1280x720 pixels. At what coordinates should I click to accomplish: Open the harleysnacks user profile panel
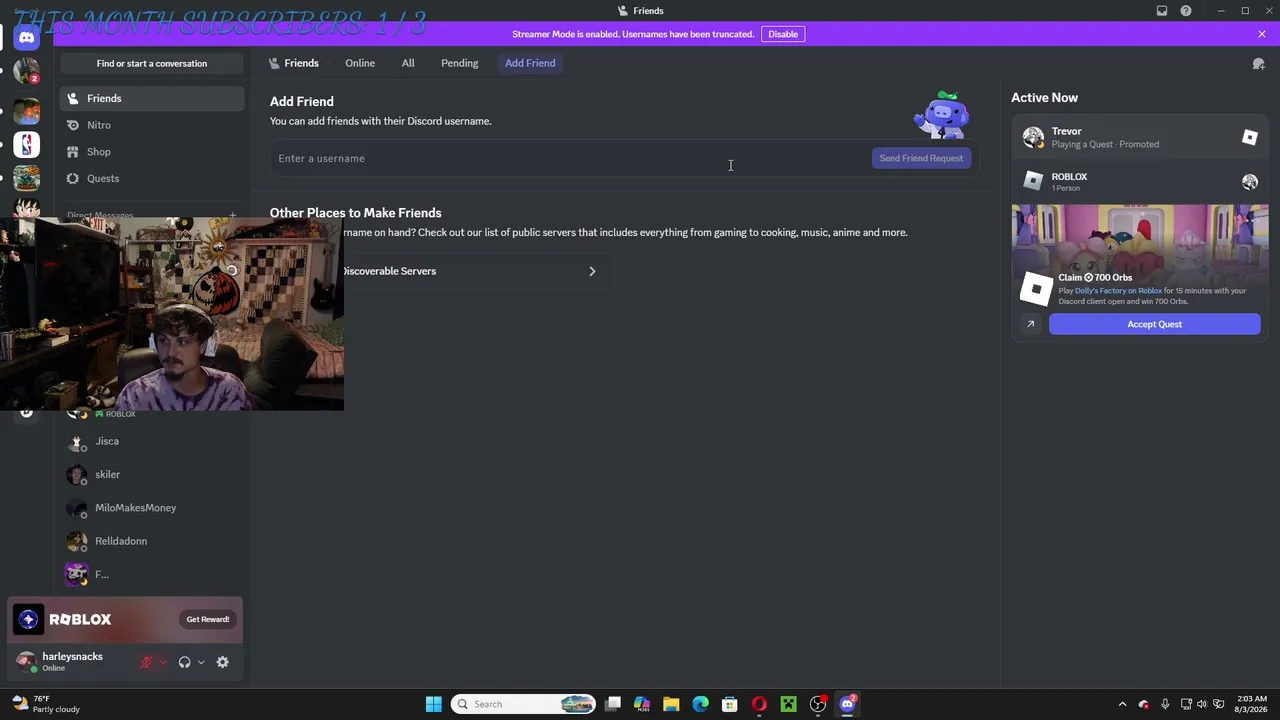point(70,661)
